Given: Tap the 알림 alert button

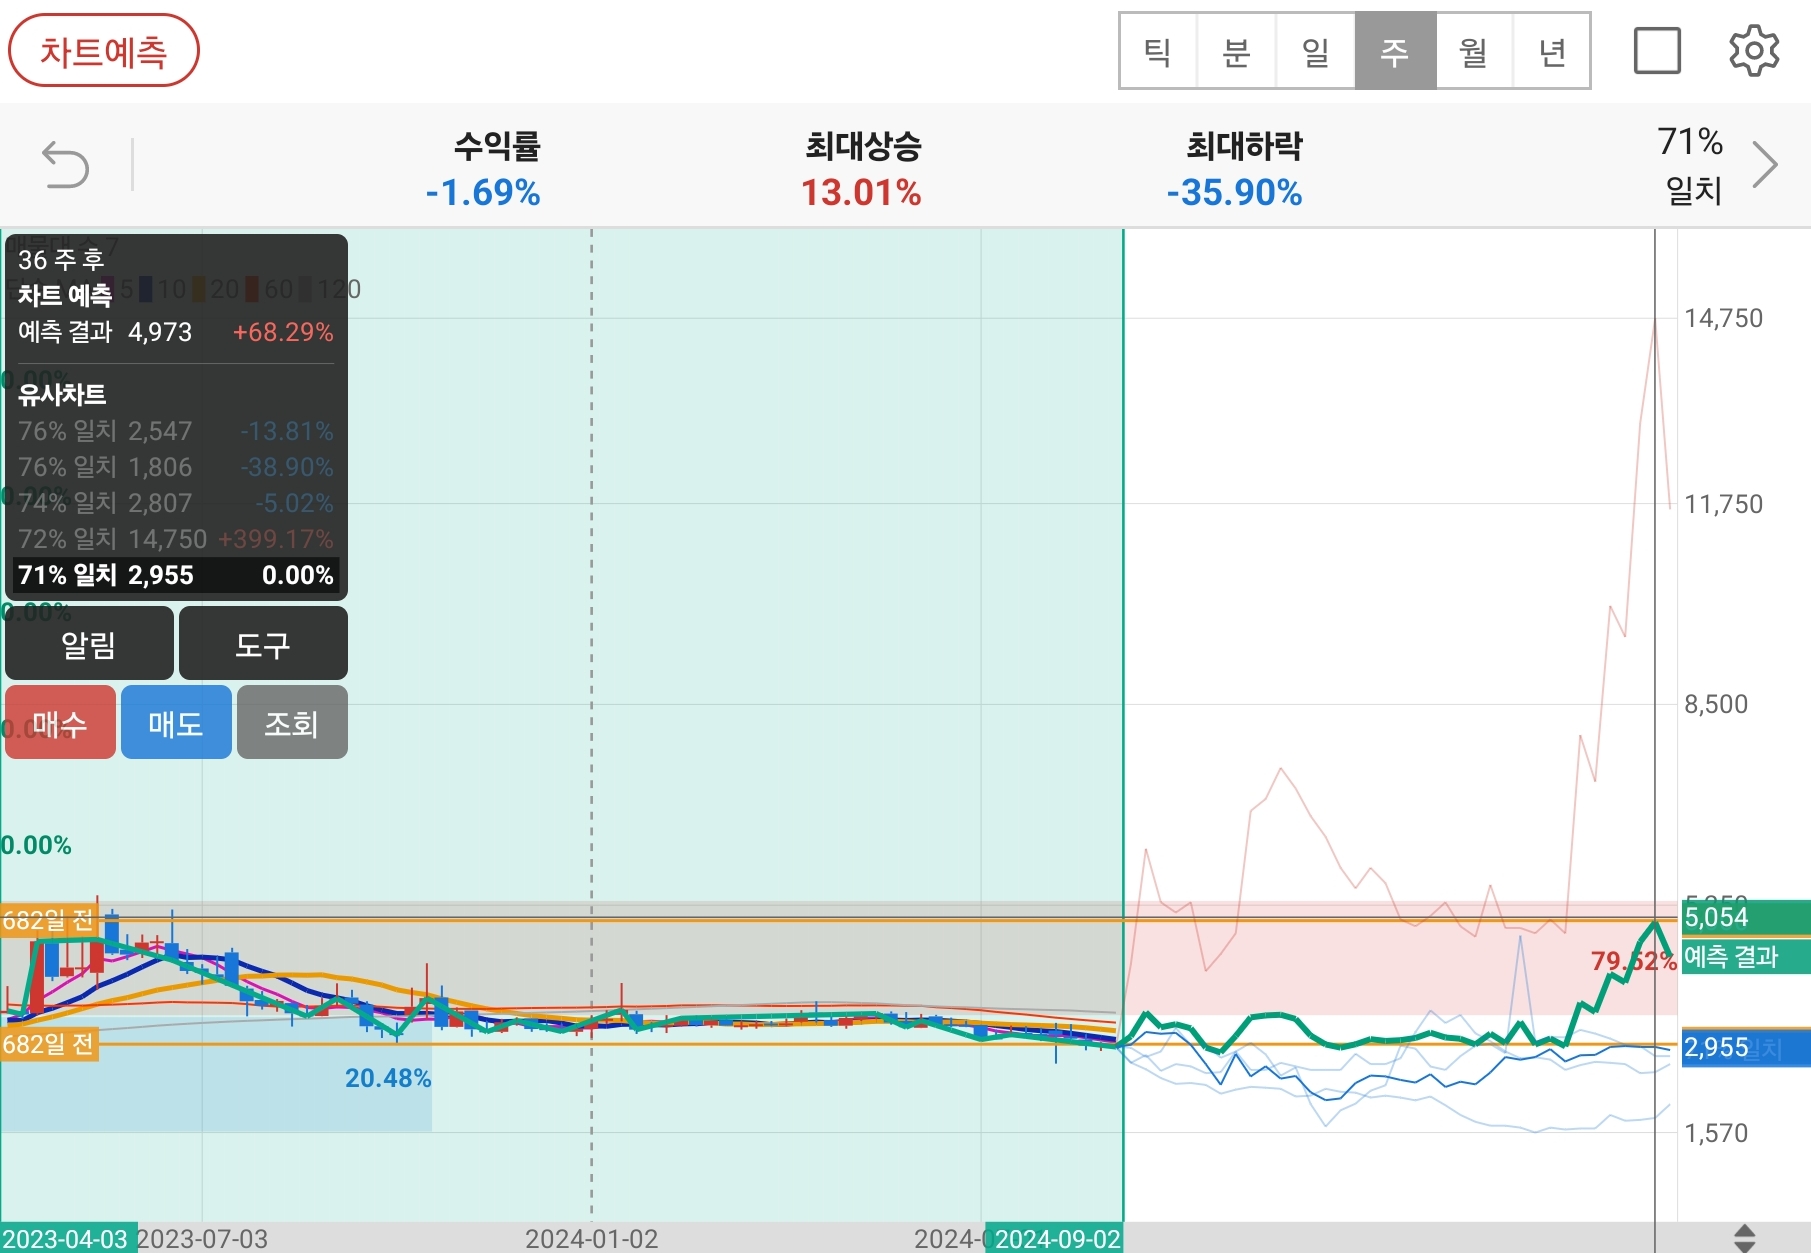Looking at the screenshot, I should pyautogui.click(x=89, y=644).
